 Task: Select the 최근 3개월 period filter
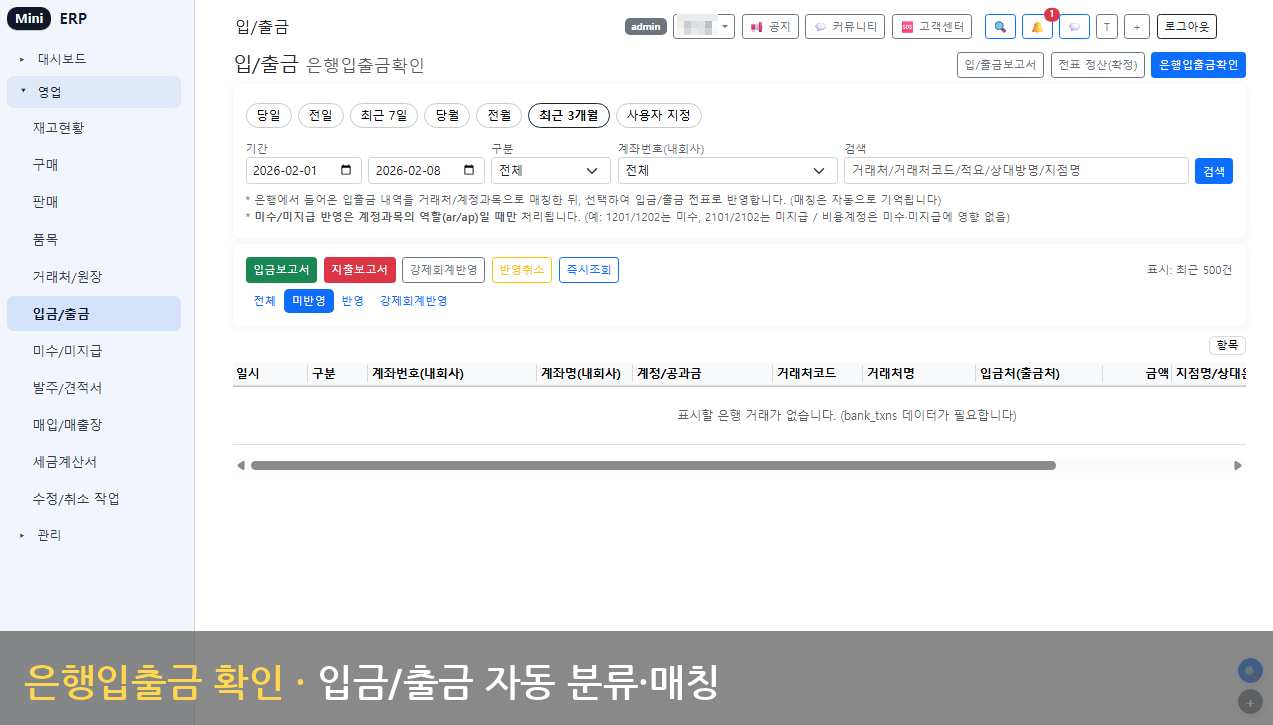pyautogui.click(x=569, y=115)
